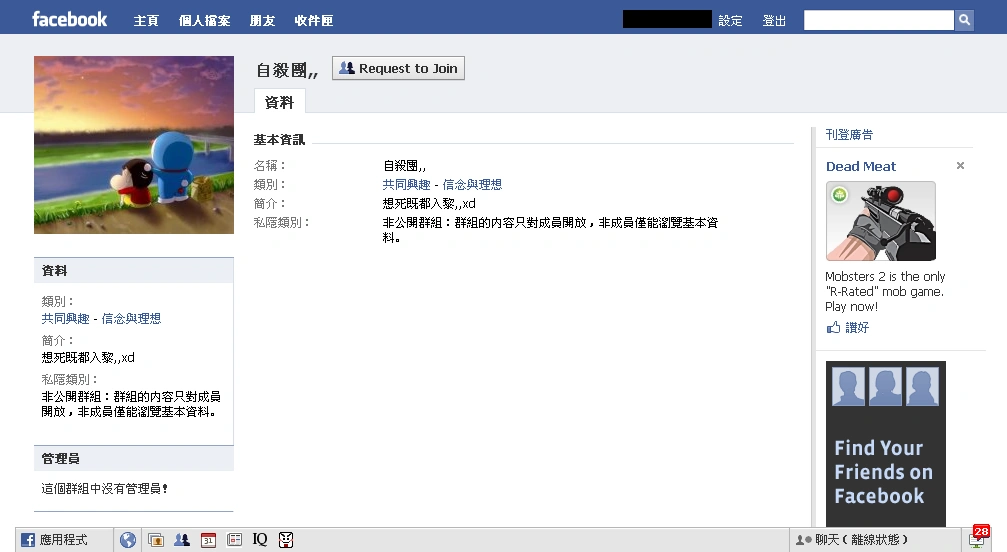Open the 應用程式 applications menu

tap(64, 540)
